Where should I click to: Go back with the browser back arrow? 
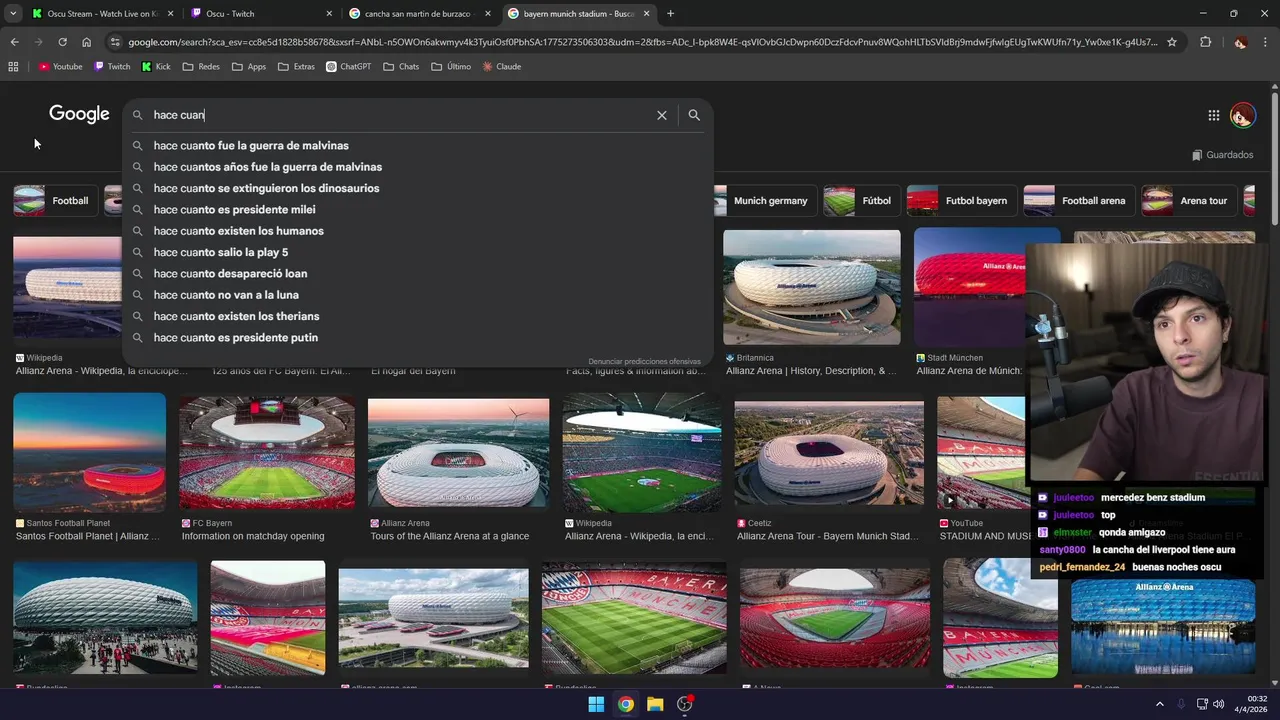pos(14,42)
